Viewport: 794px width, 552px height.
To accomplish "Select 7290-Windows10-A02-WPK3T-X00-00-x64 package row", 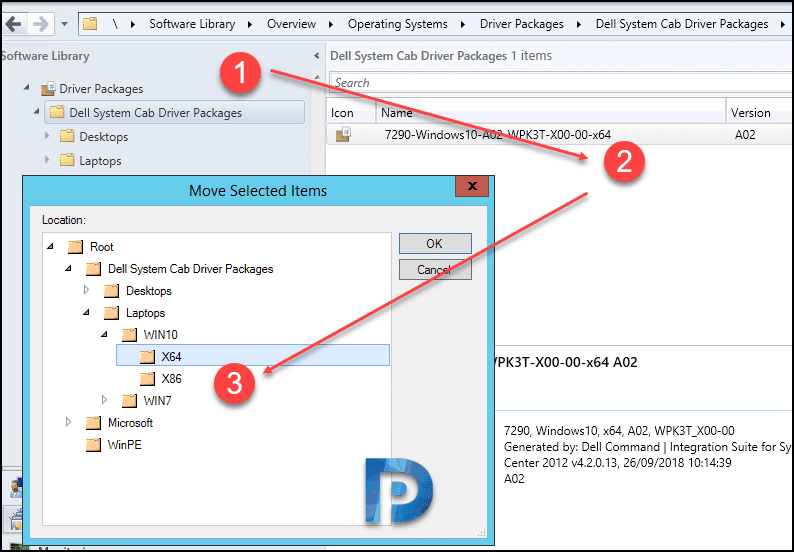I will click(559, 134).
